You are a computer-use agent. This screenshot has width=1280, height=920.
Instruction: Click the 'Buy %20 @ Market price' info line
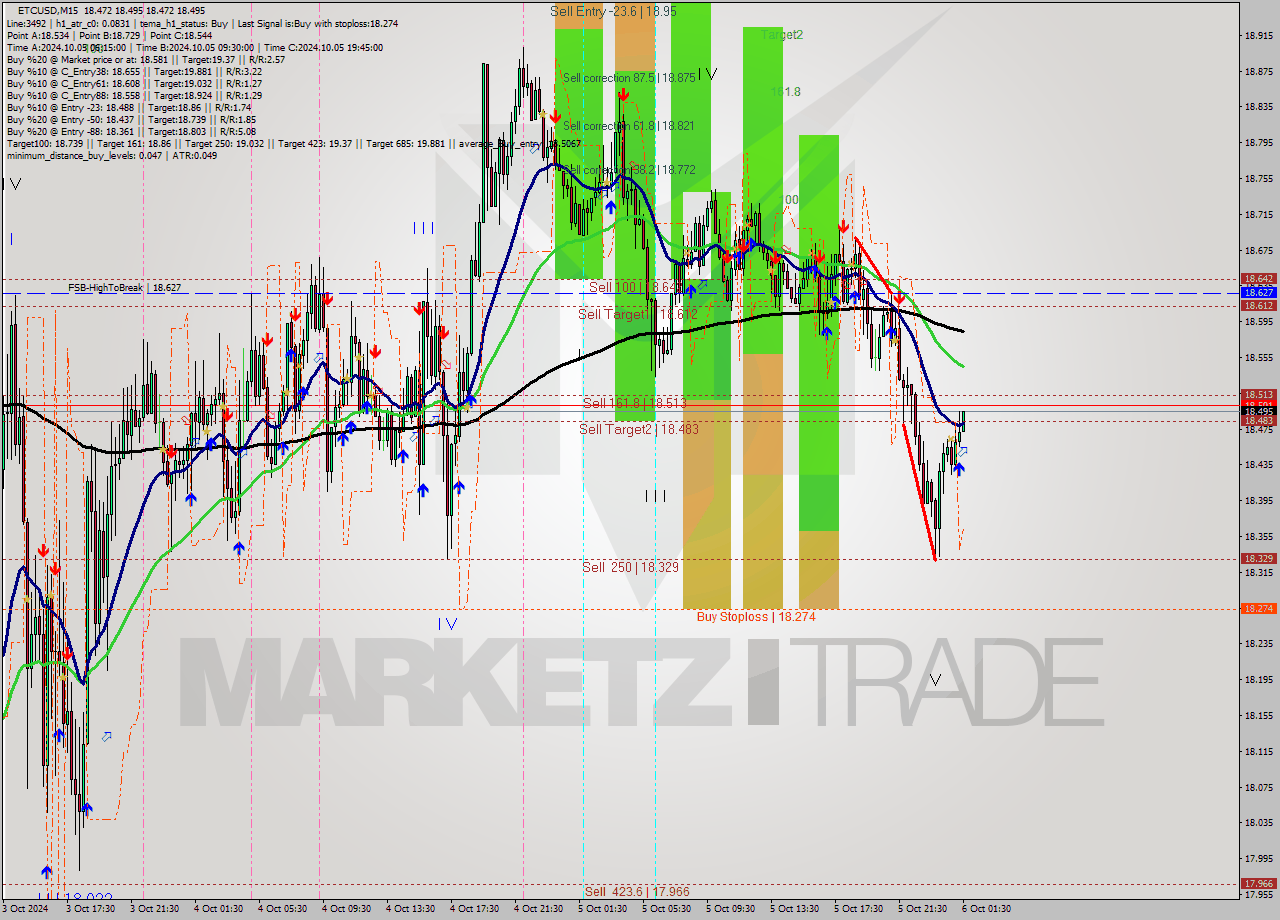[x=145, y=59]
